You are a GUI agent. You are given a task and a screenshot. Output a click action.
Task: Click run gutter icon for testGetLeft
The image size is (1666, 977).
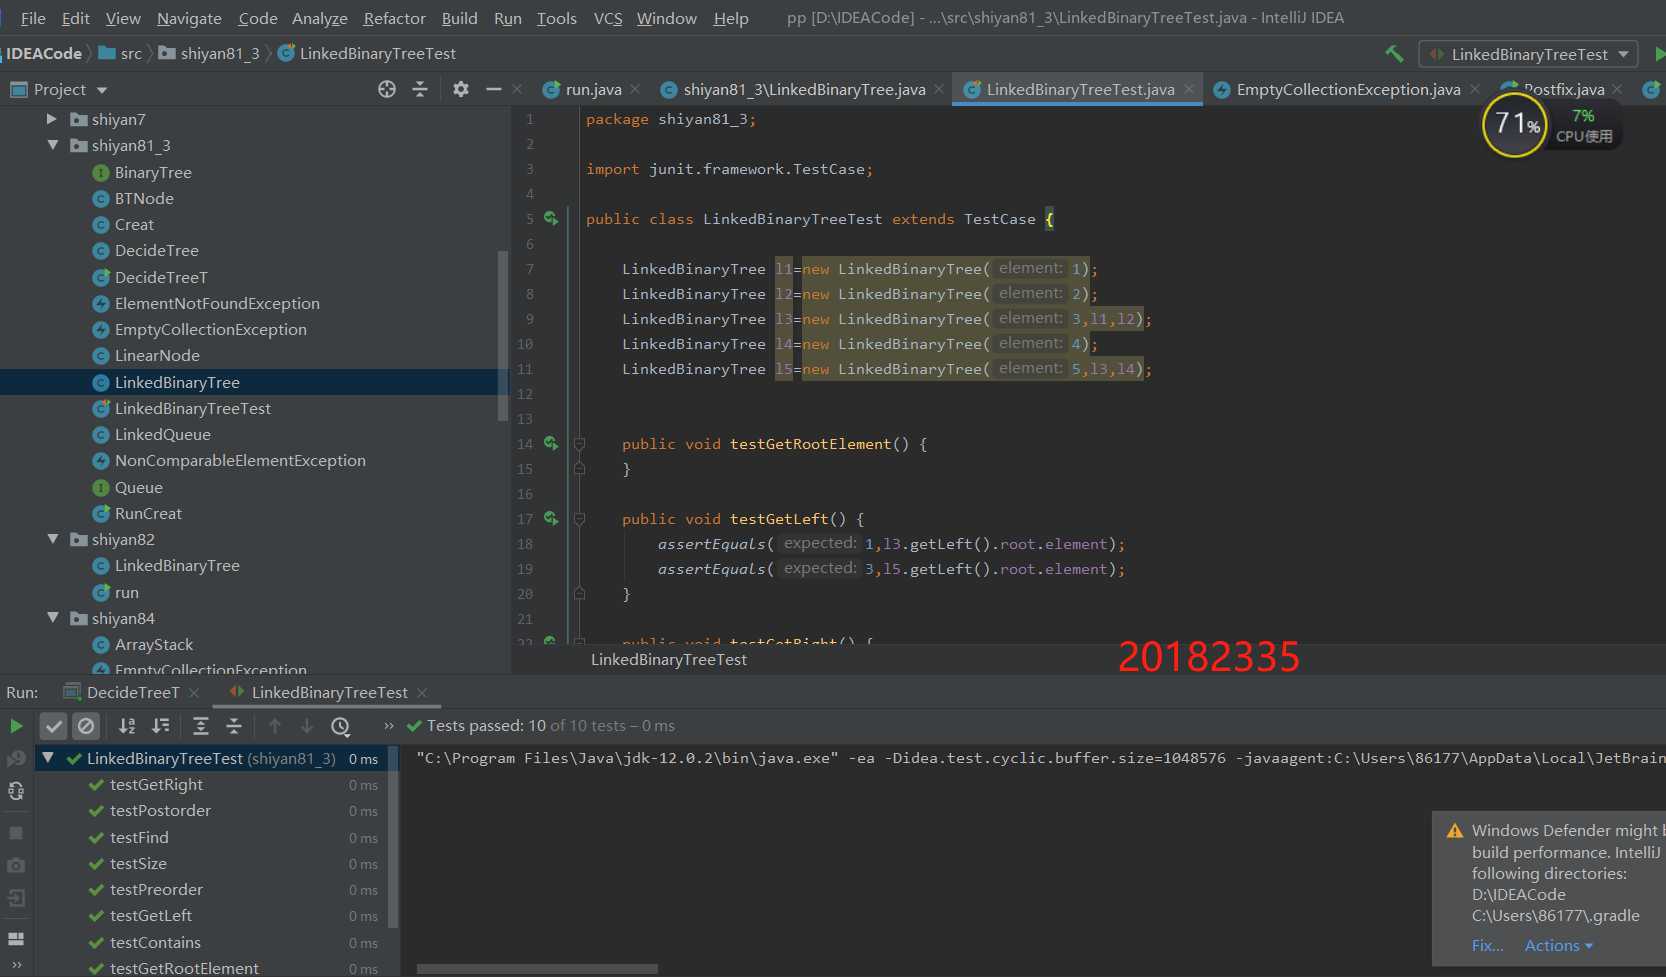(x=551, y=518)
